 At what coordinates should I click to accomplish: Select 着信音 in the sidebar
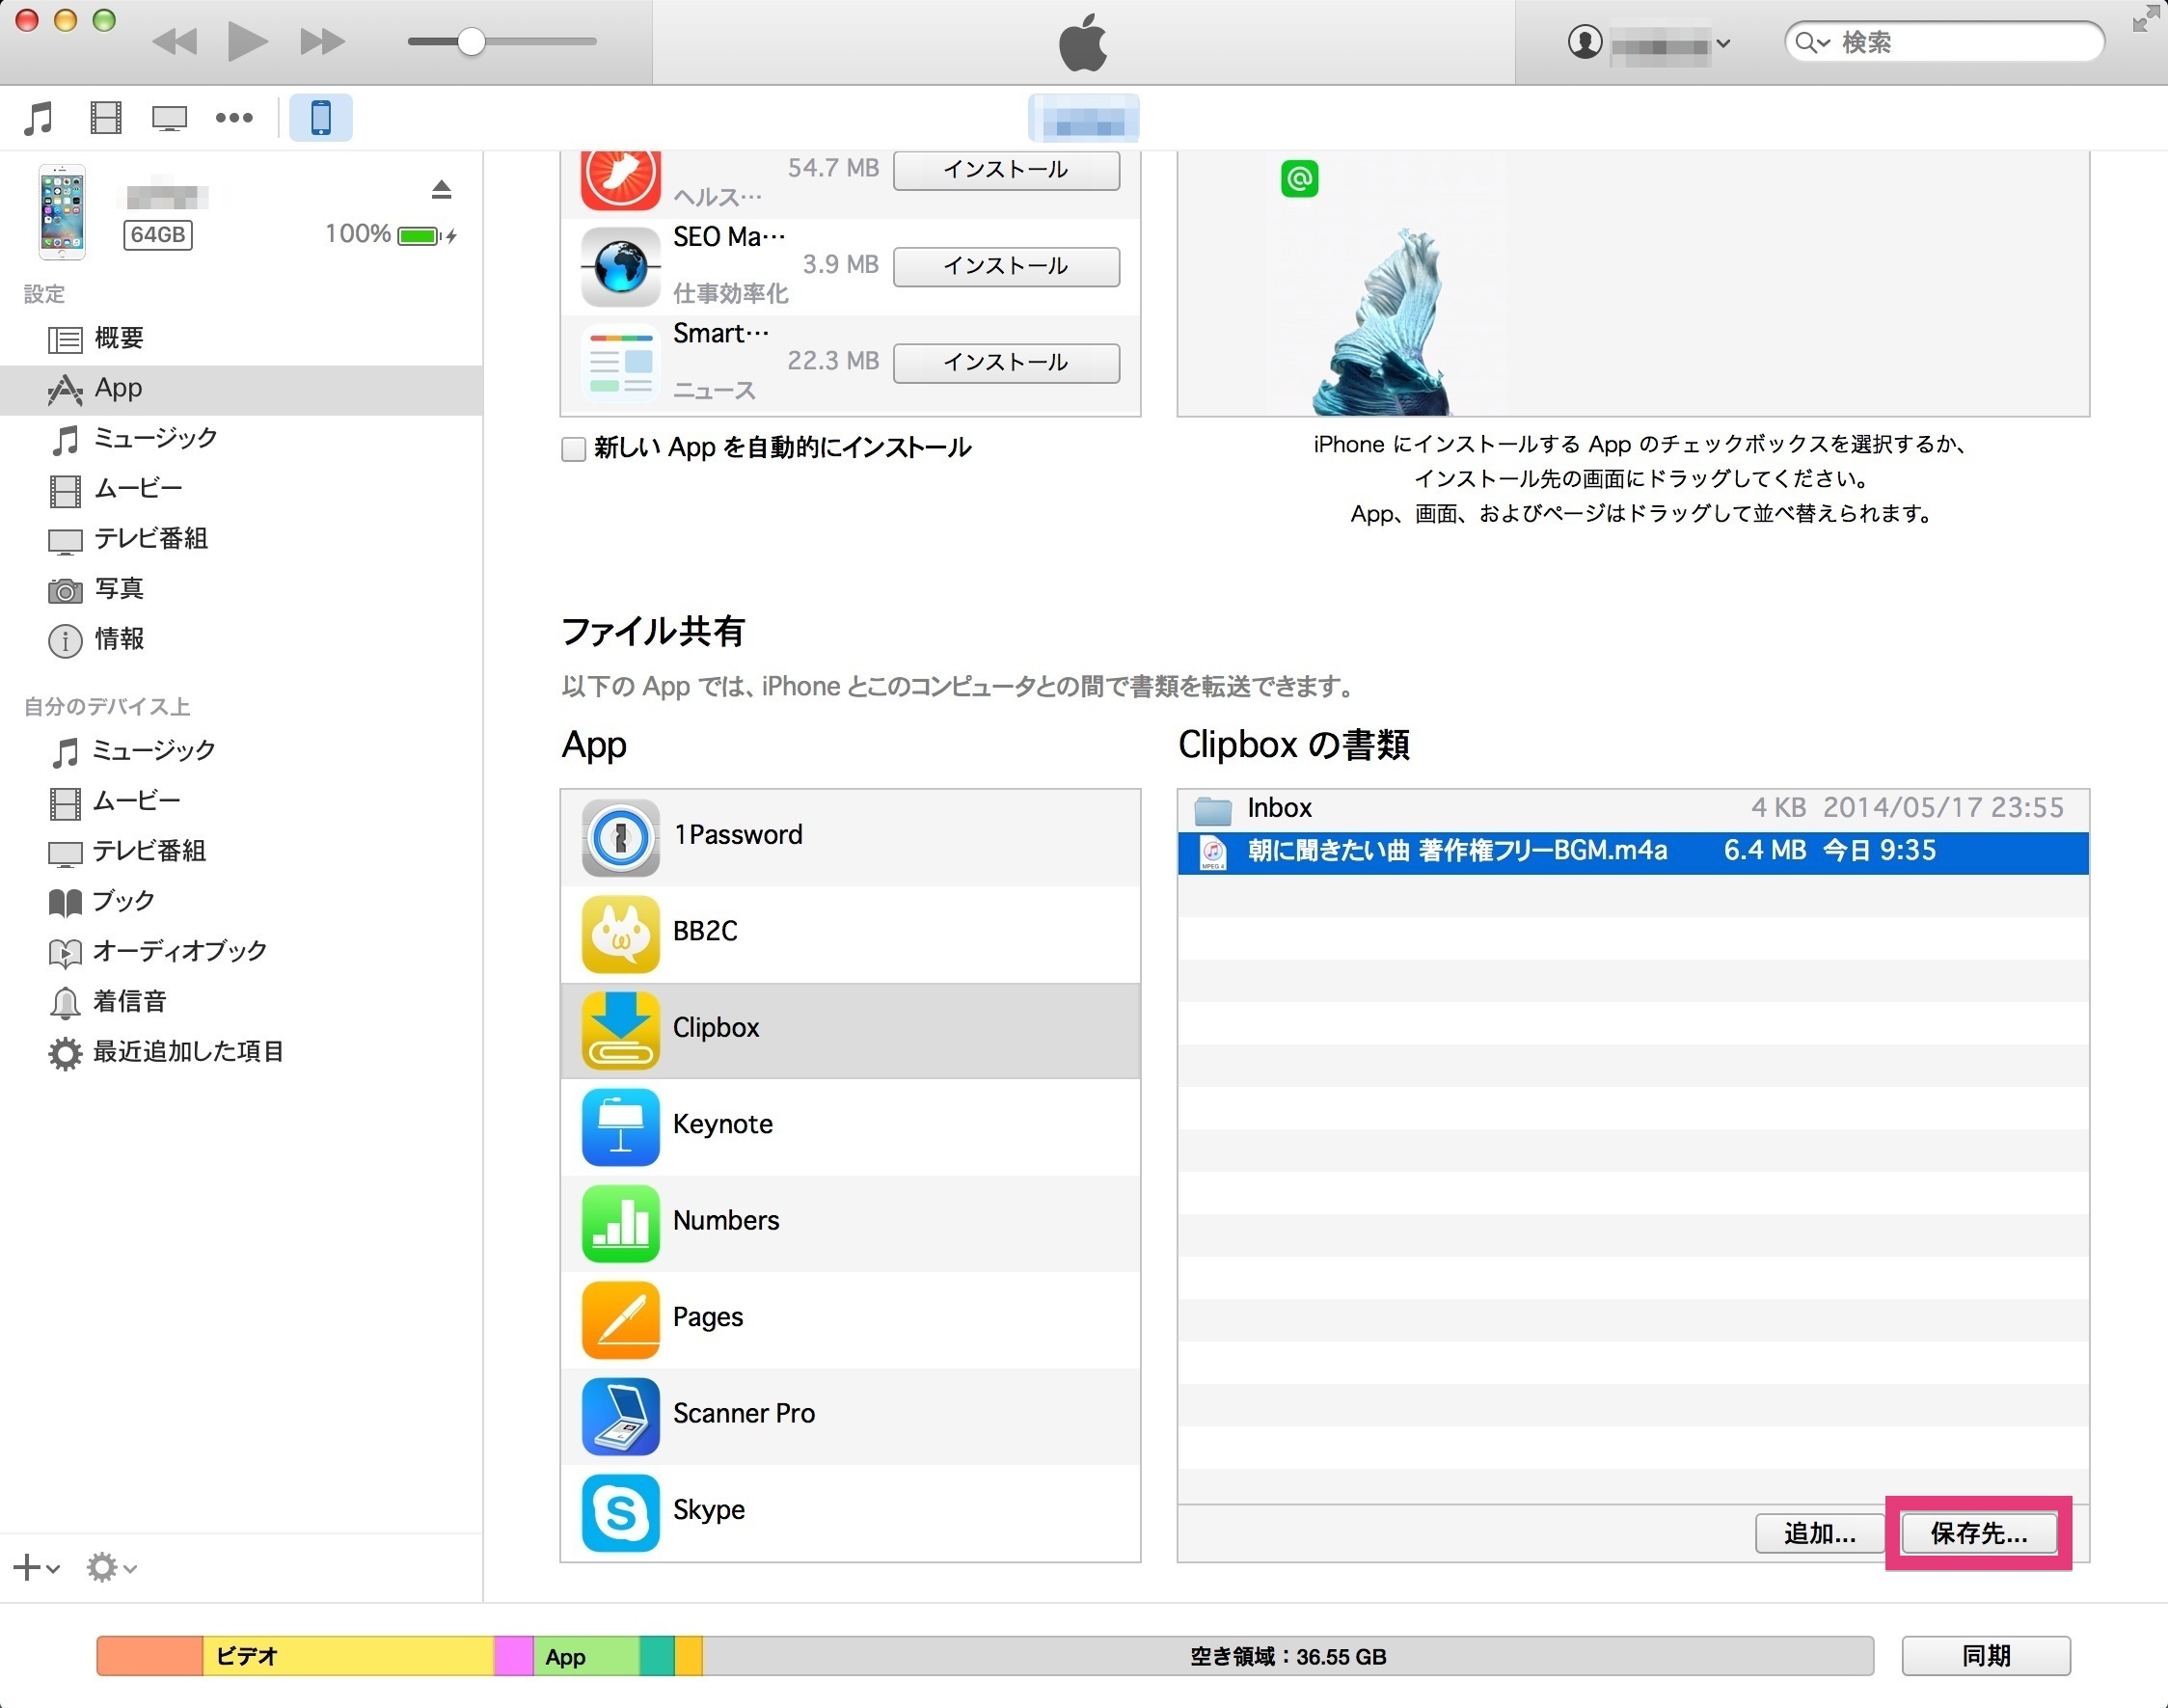tap(241, 1001)
